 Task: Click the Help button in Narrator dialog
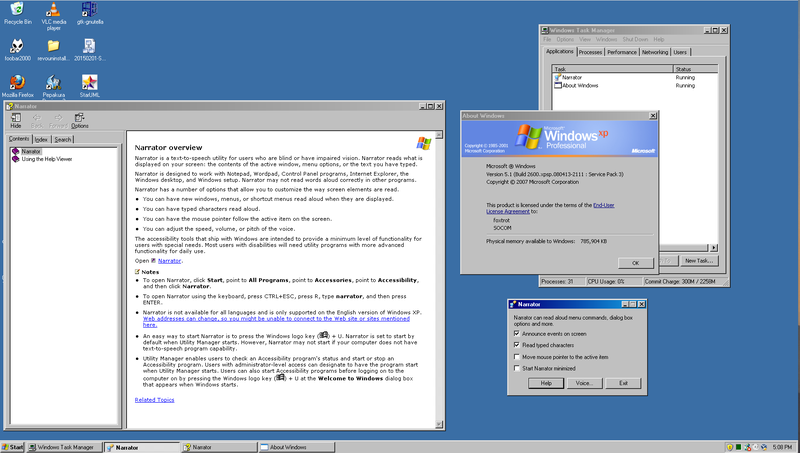545,383
